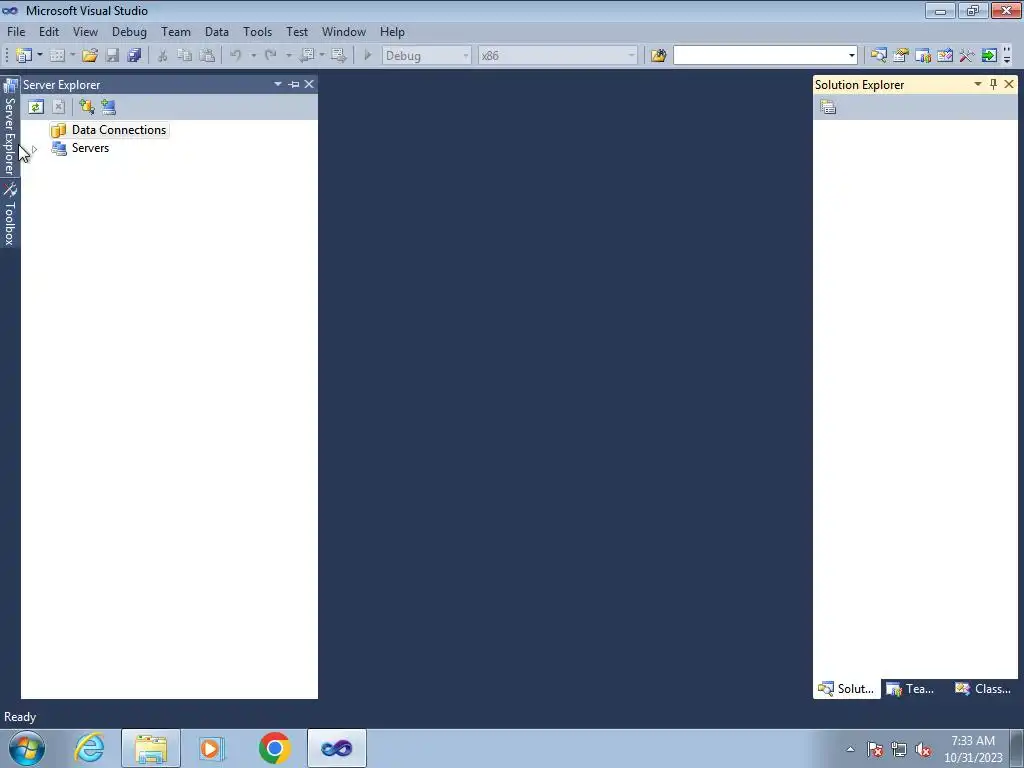The width and height of the screenshot is (1024, 768).
Task: Close the Solution Explorer panel
Action: [1009, 84]
